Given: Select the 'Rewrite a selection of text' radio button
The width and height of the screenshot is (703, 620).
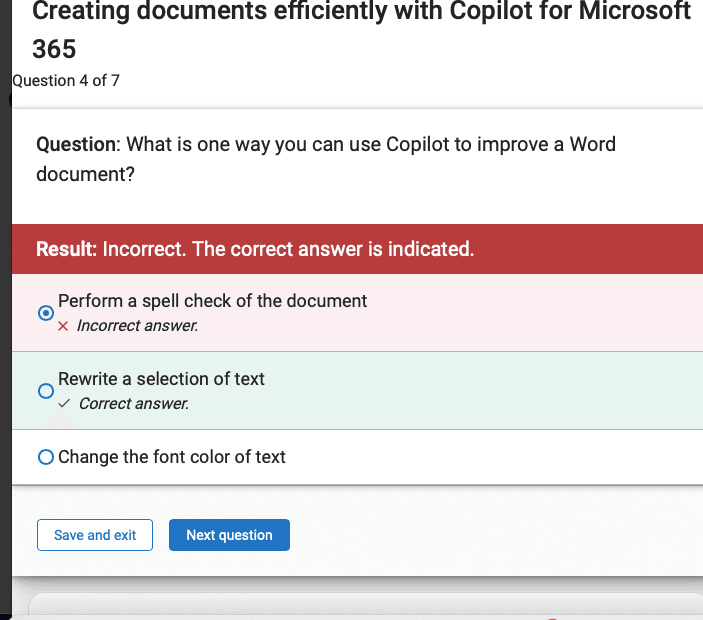Looking at the screenshot, I should [x=46, y=391].
